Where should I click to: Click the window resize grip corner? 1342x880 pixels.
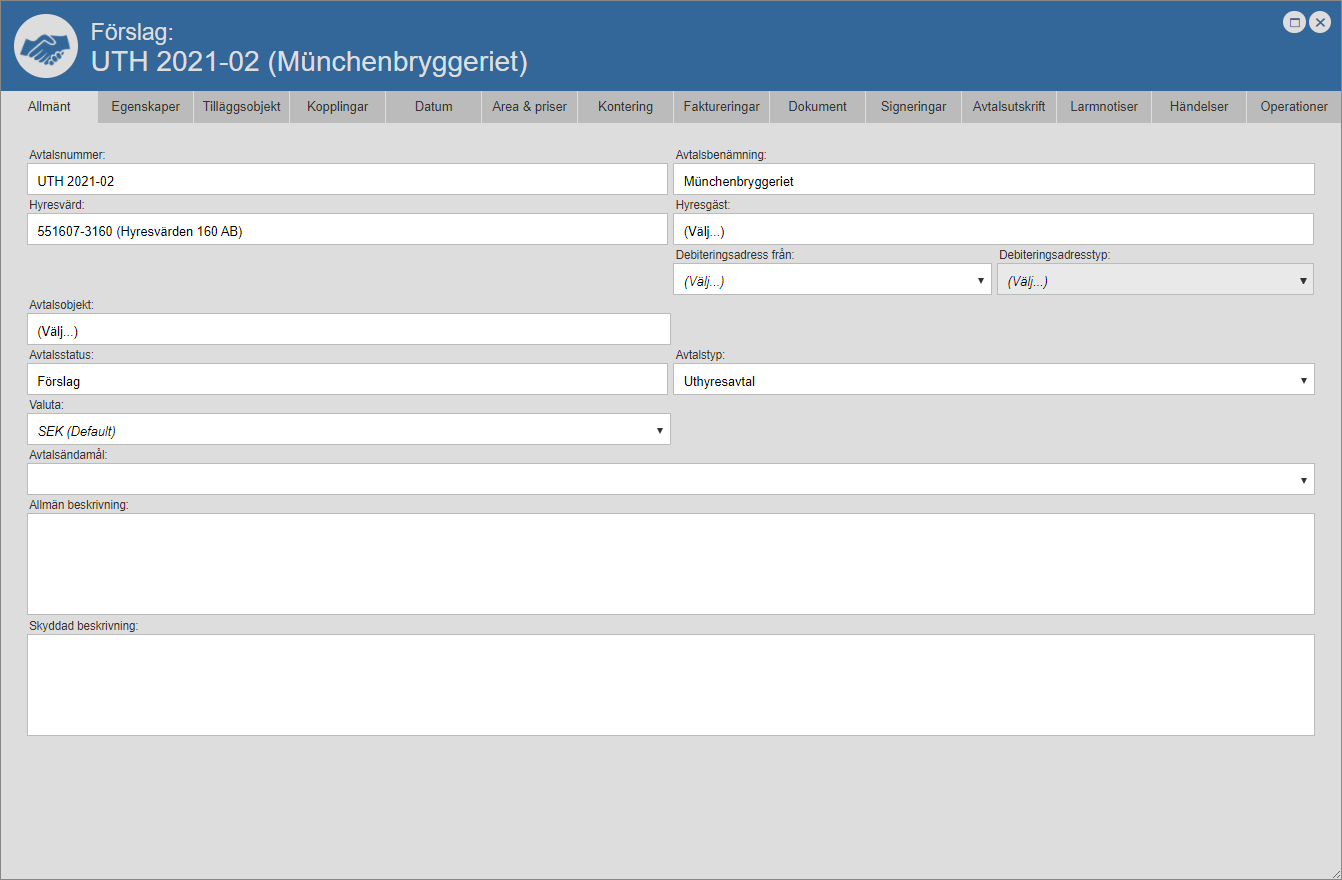1334,872
